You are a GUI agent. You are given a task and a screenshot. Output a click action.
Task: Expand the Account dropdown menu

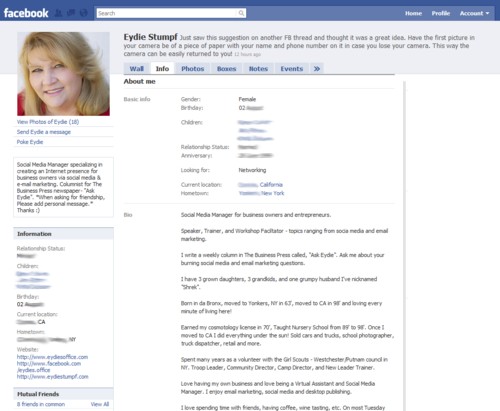pos(474,13)
